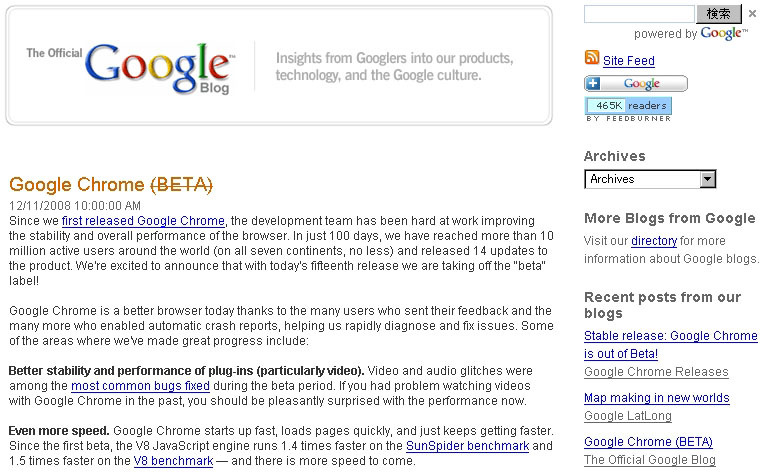
Task: Open the Google Chrome Releases blog link
Action: 656,372
